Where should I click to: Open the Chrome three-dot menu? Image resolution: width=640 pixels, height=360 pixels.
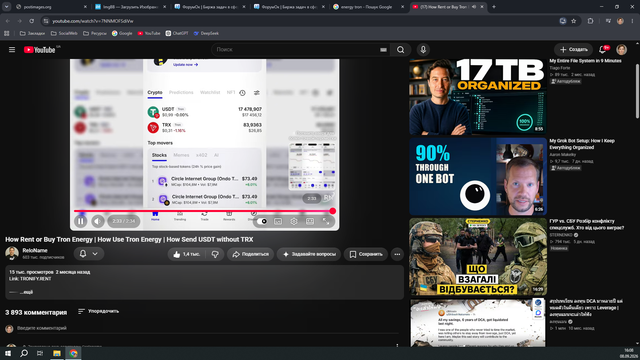point(632,21)
